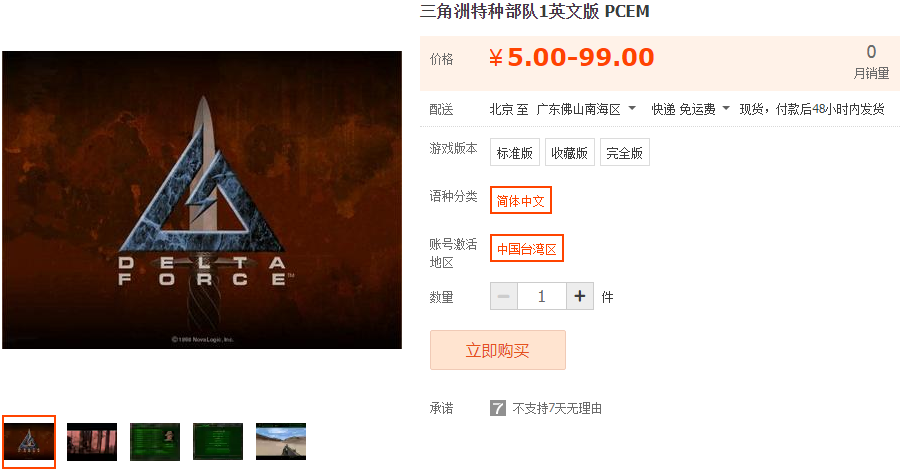Click the 不支持7天无理由 promise text
Viewport: 904px width, 472px height.
click(557, 408)
